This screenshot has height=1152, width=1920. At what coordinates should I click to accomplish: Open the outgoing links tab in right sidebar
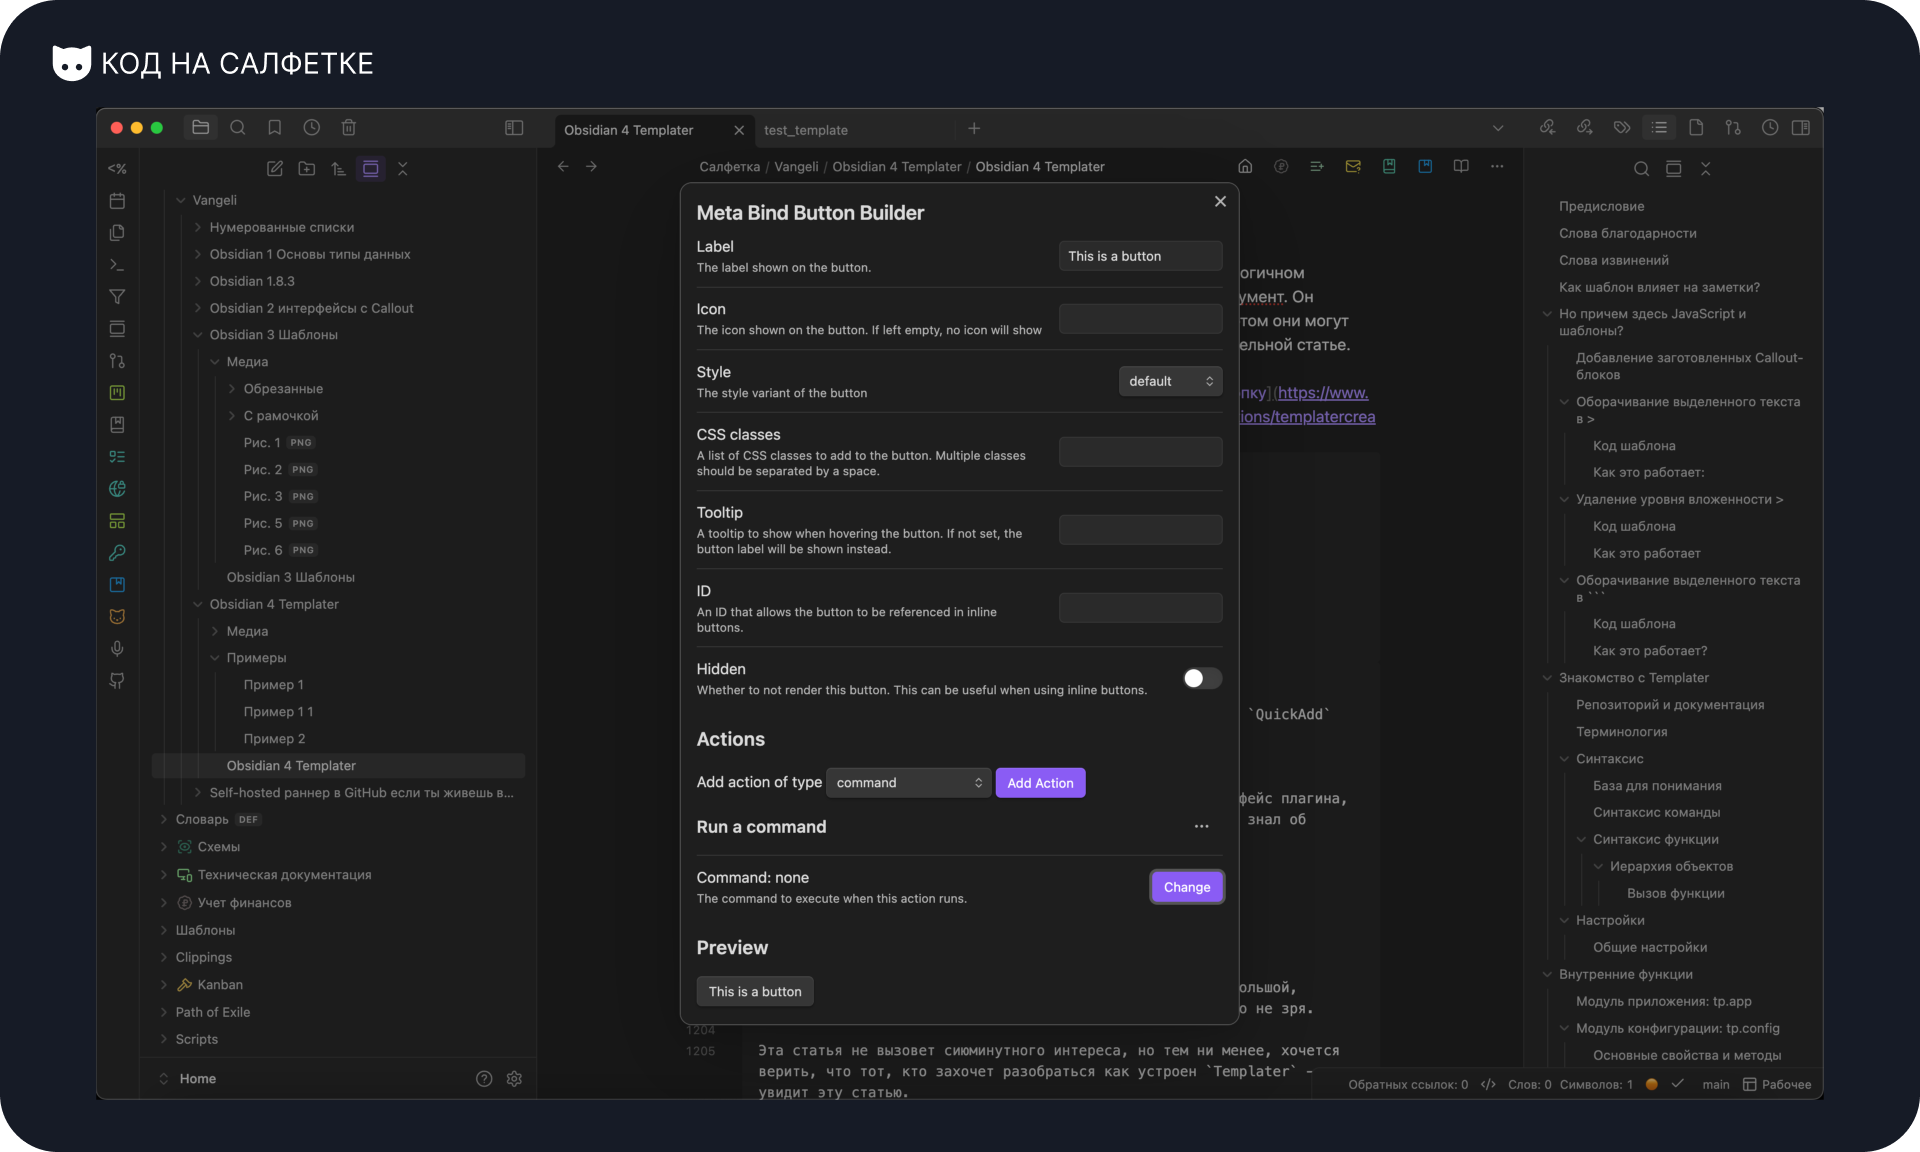pyautogui.click(x=1585, y=128)
